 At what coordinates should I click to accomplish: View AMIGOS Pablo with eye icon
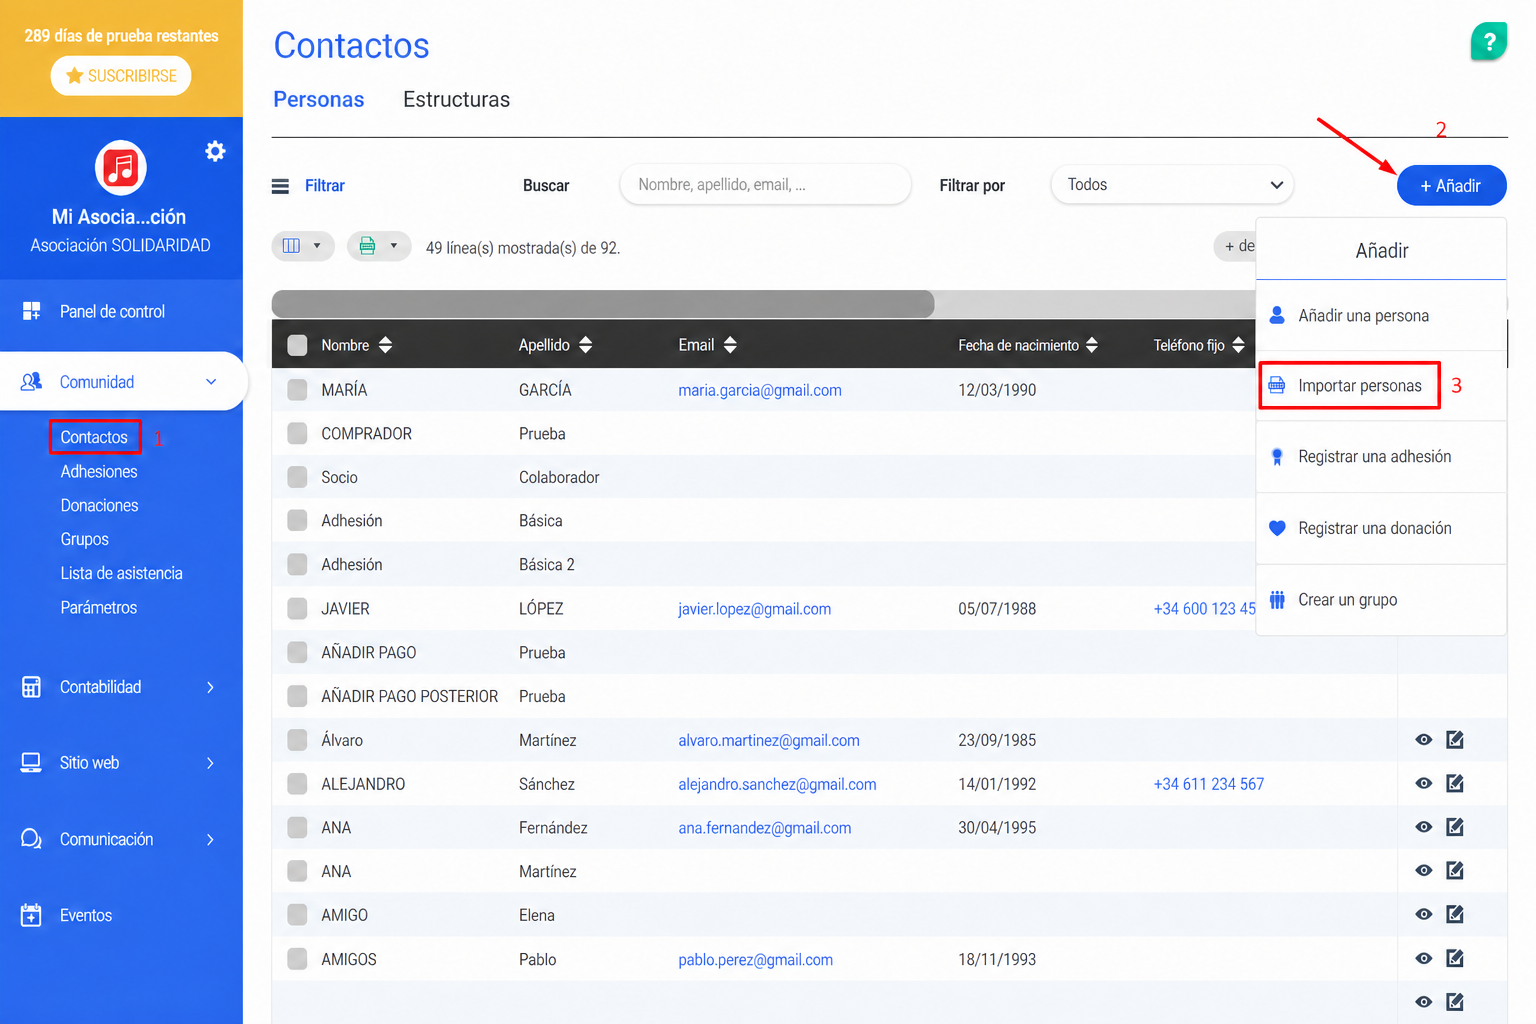pos(1424,959)
